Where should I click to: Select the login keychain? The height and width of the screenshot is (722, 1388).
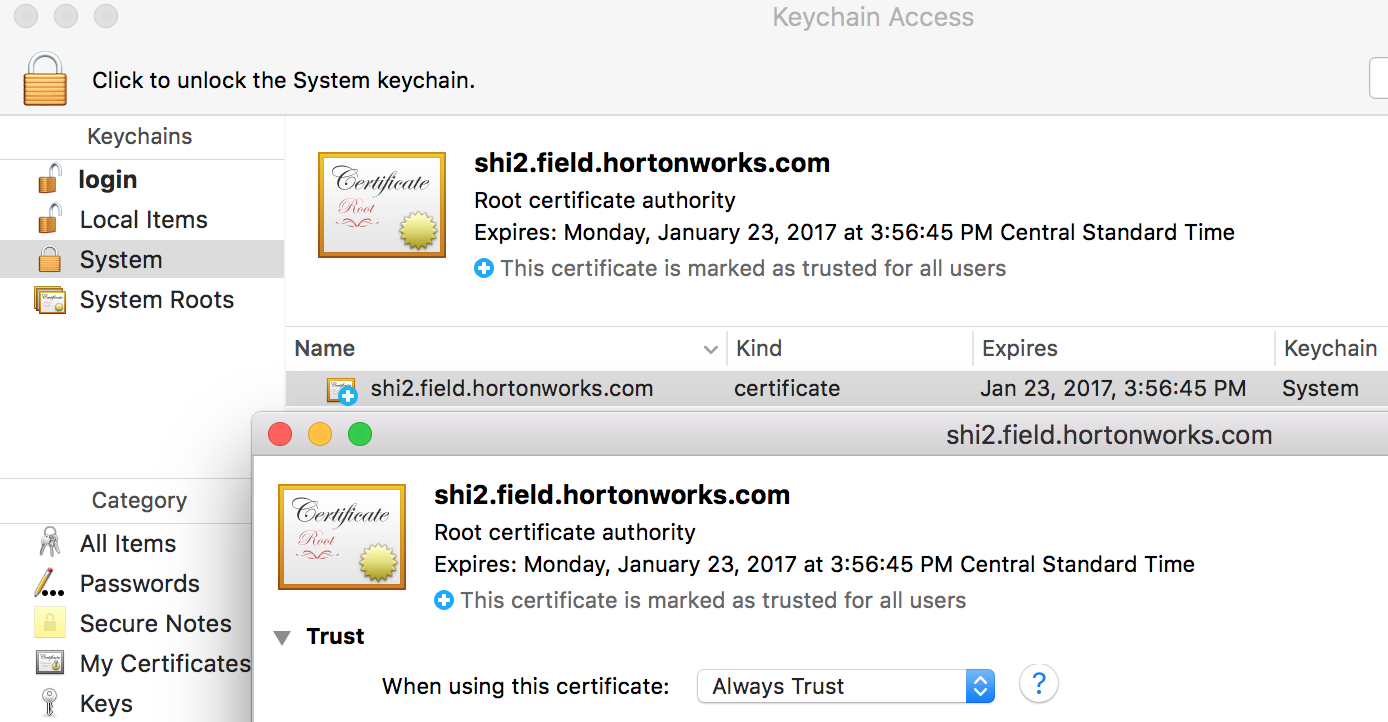point(107,180)
